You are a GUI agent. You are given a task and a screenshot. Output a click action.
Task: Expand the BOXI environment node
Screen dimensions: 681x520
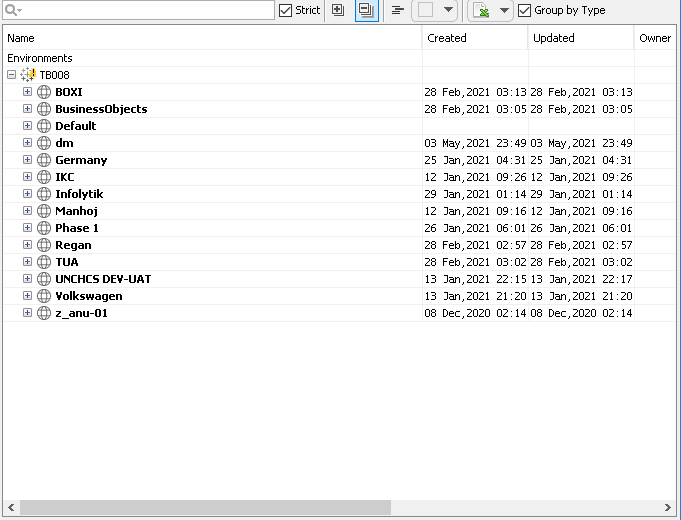pos(28,92)
